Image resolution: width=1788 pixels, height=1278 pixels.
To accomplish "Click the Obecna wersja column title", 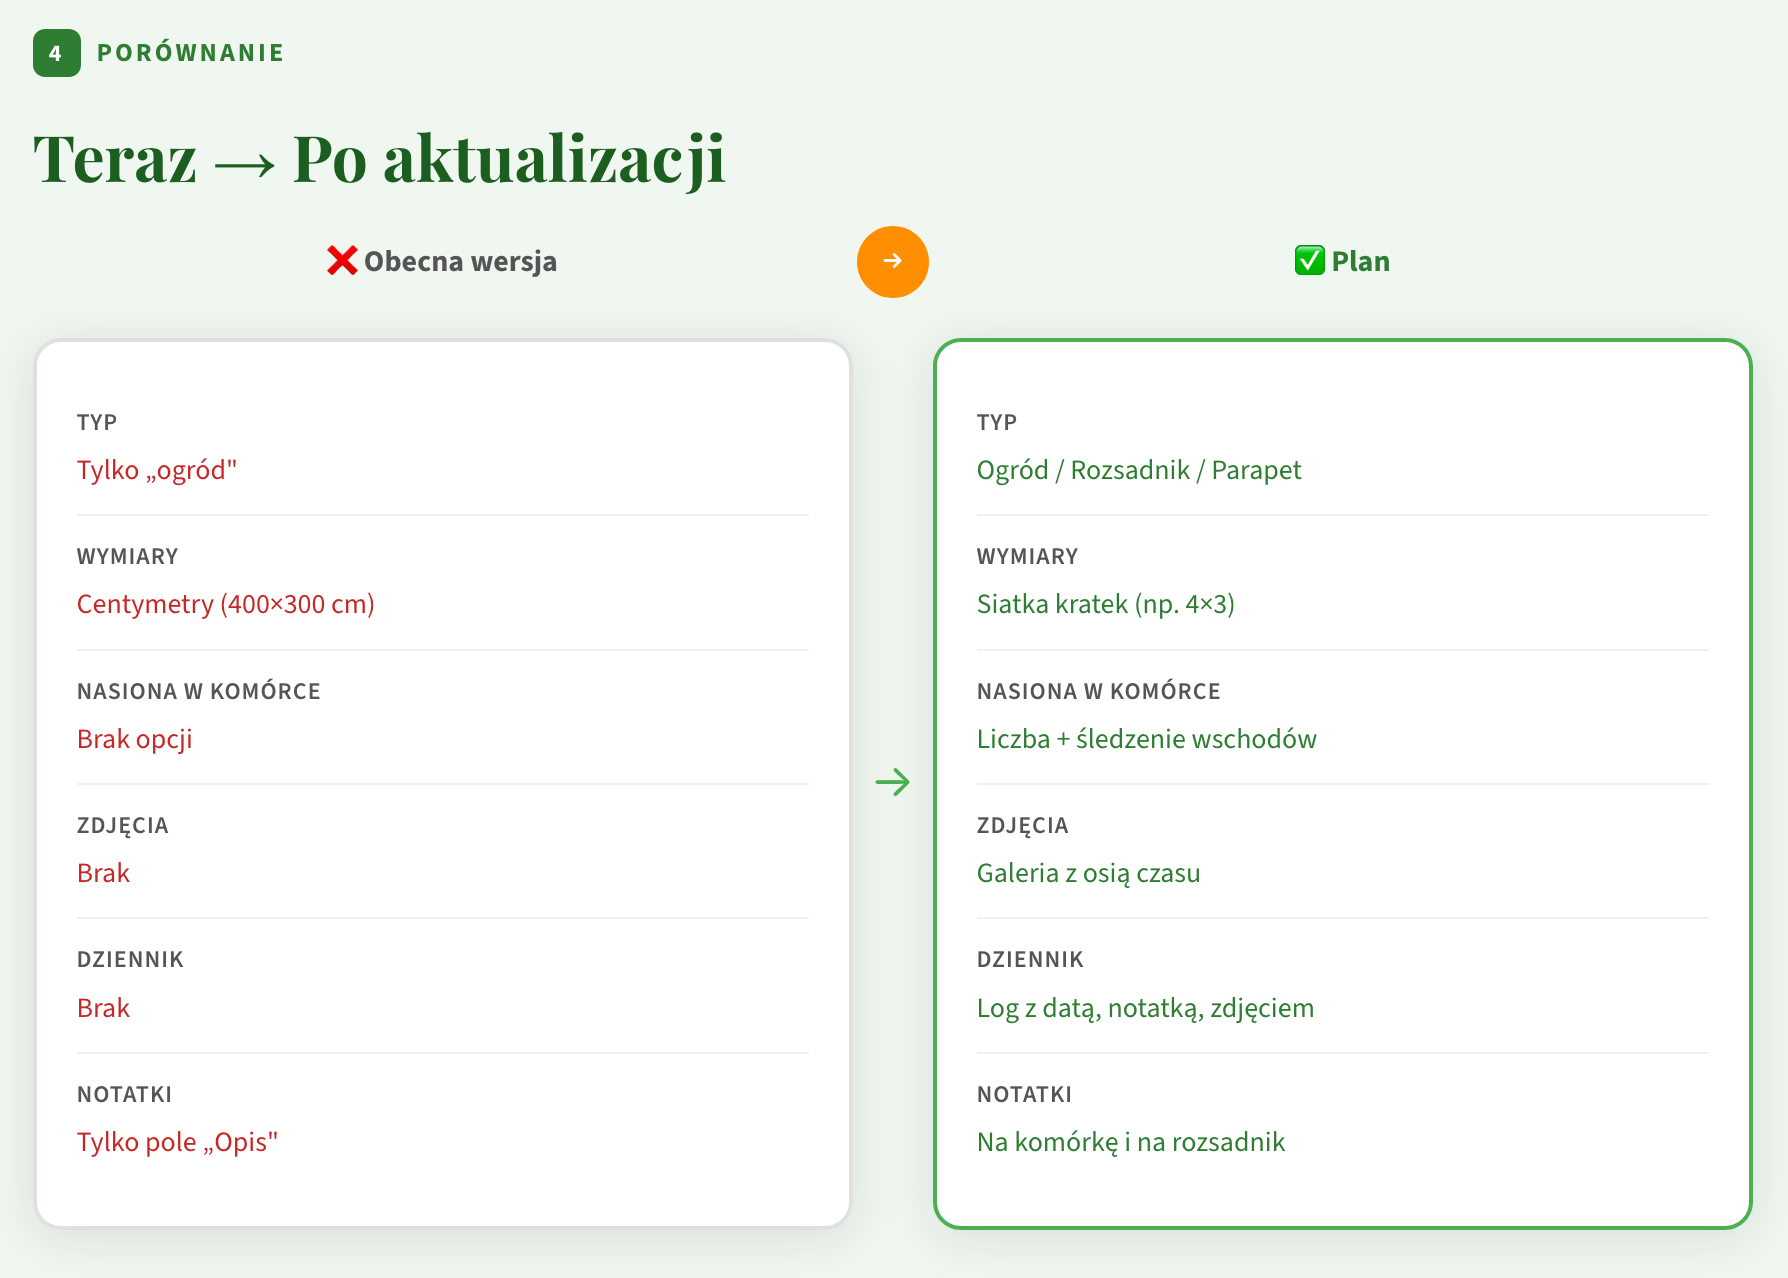I will (x=460, y=262).
